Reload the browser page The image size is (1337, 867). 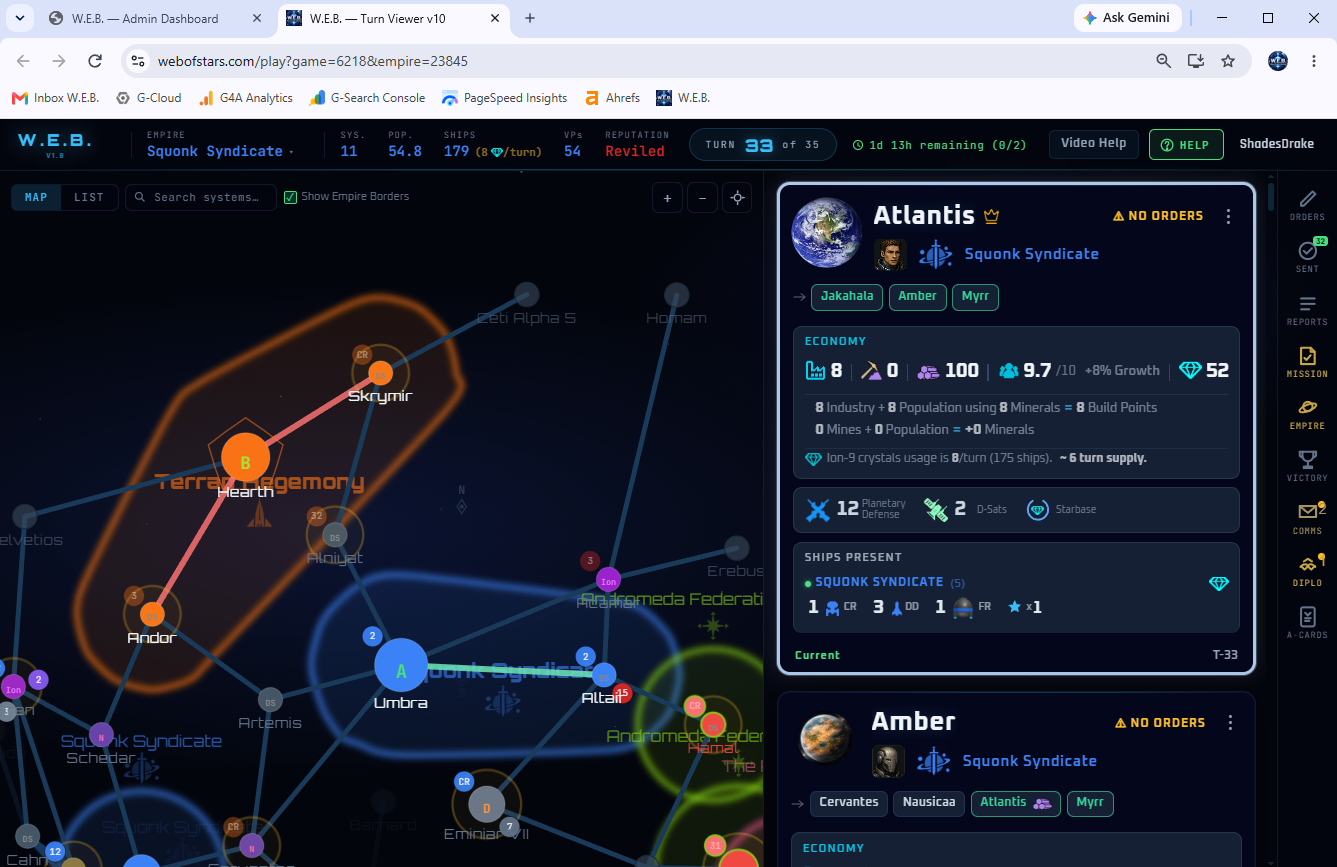(x=96, y=61)
